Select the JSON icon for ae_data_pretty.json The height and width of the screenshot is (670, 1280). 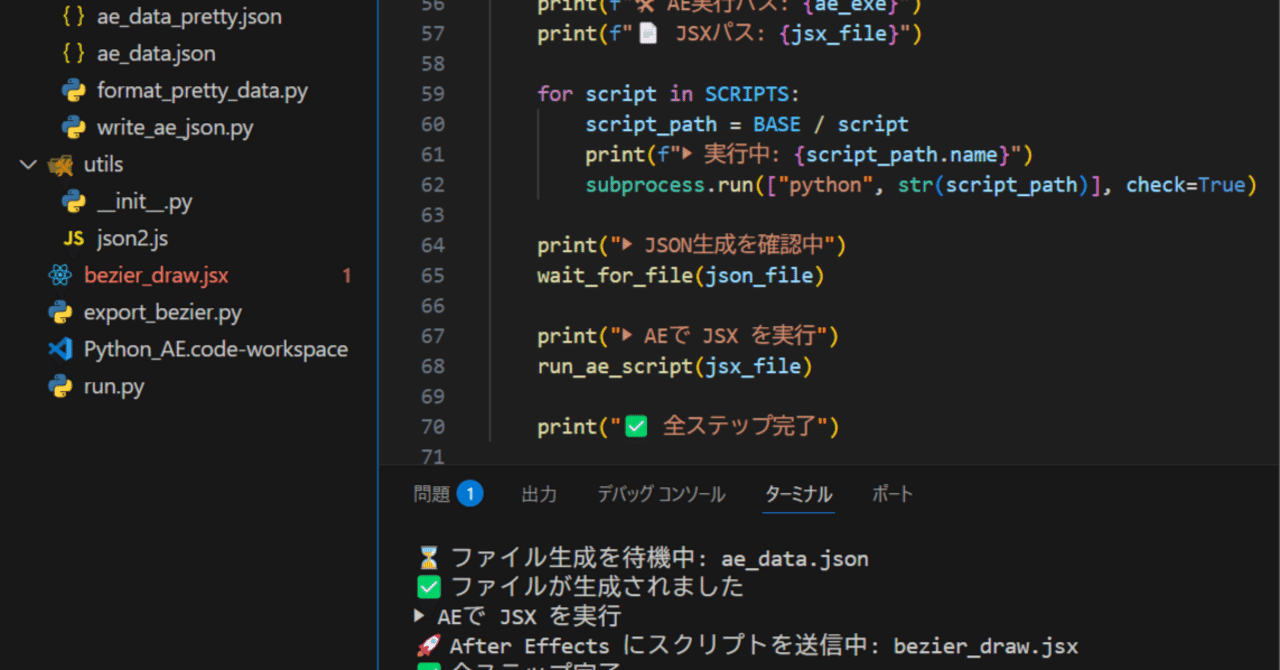pyautogui.click(x=73, y=16)
